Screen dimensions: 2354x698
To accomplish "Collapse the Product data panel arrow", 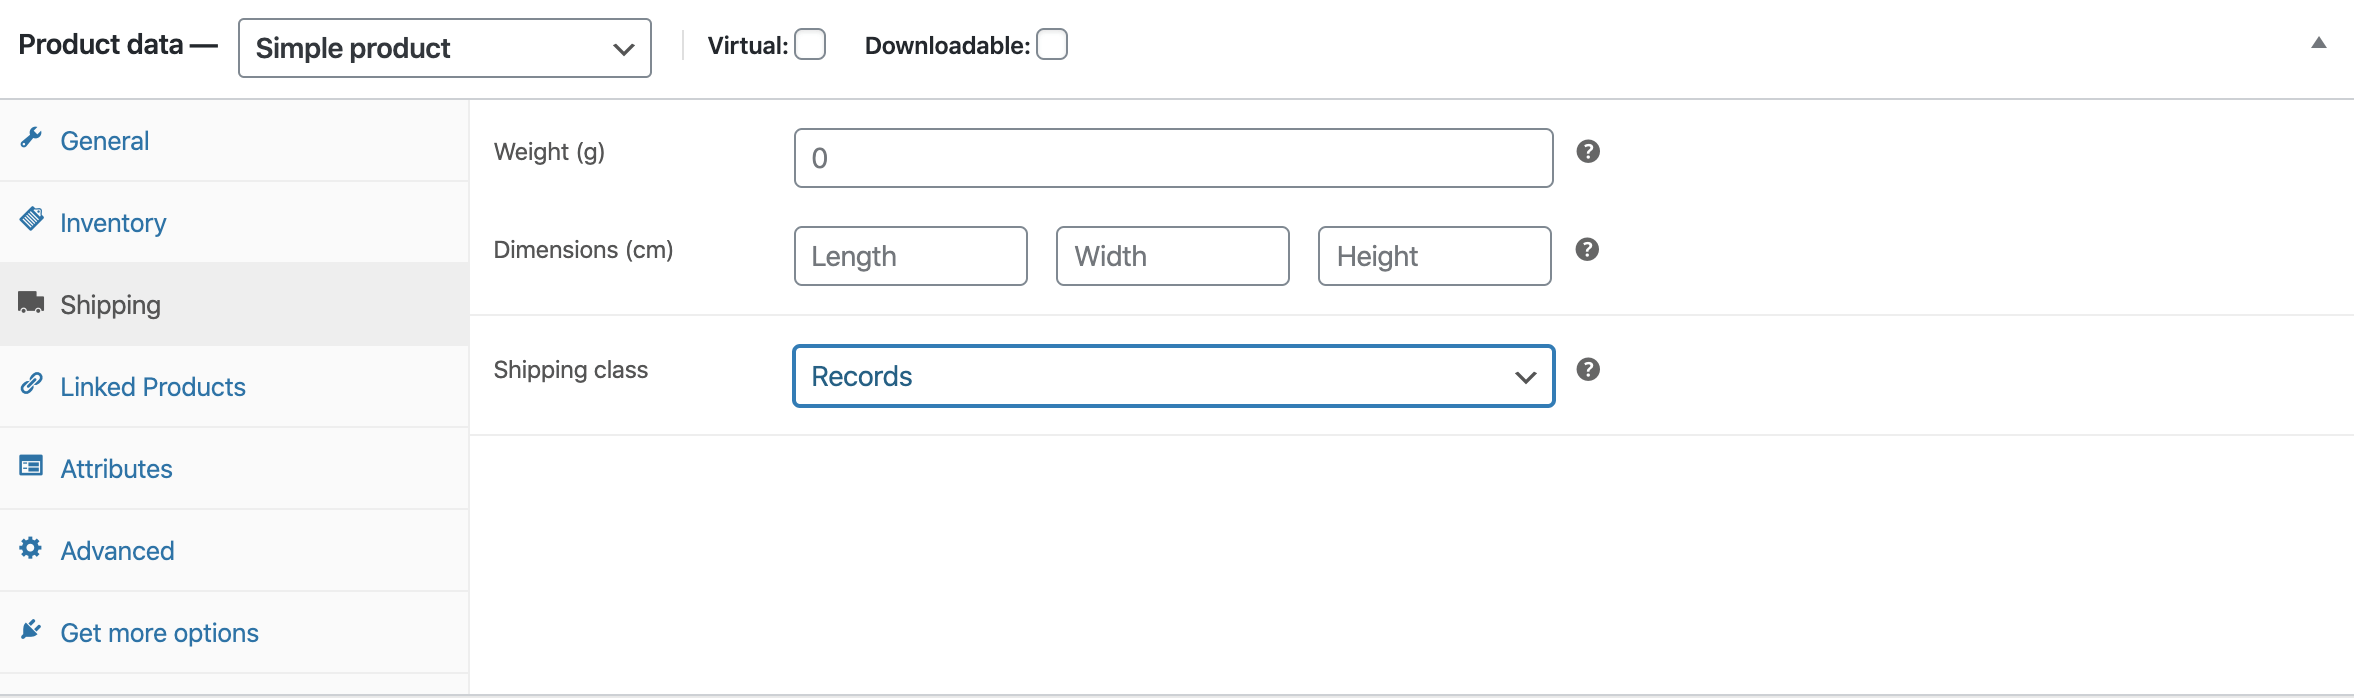I will tap(2318, 43).
